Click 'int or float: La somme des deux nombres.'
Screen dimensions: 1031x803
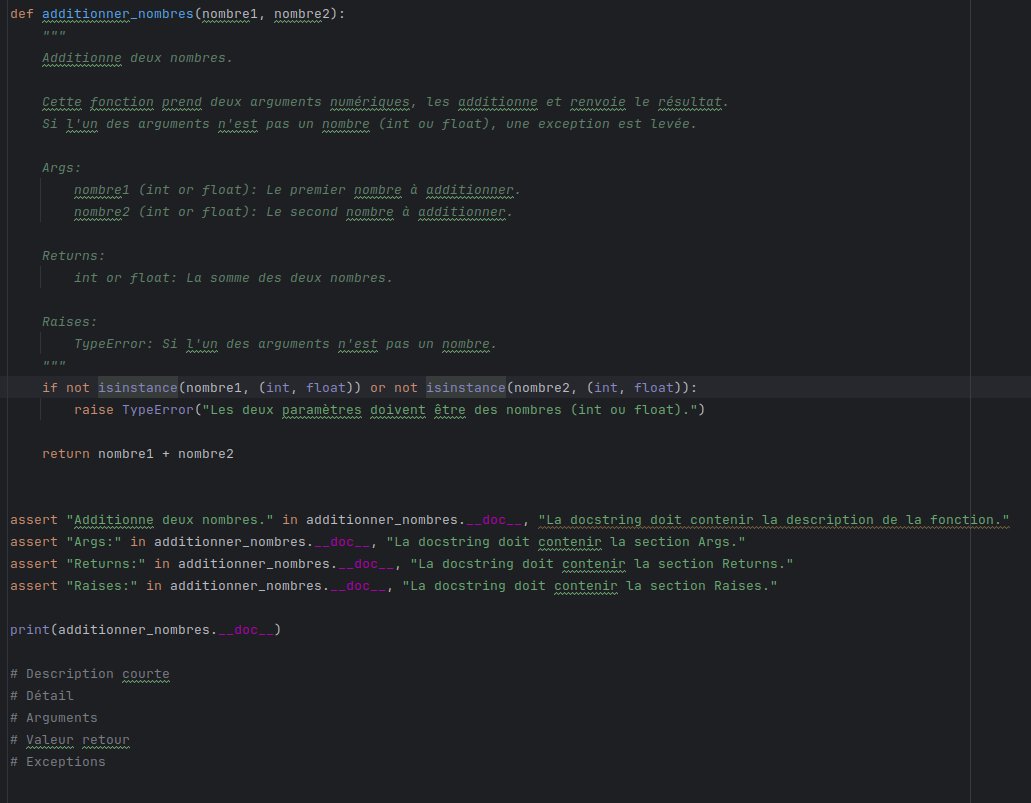[x=233, y=278]
